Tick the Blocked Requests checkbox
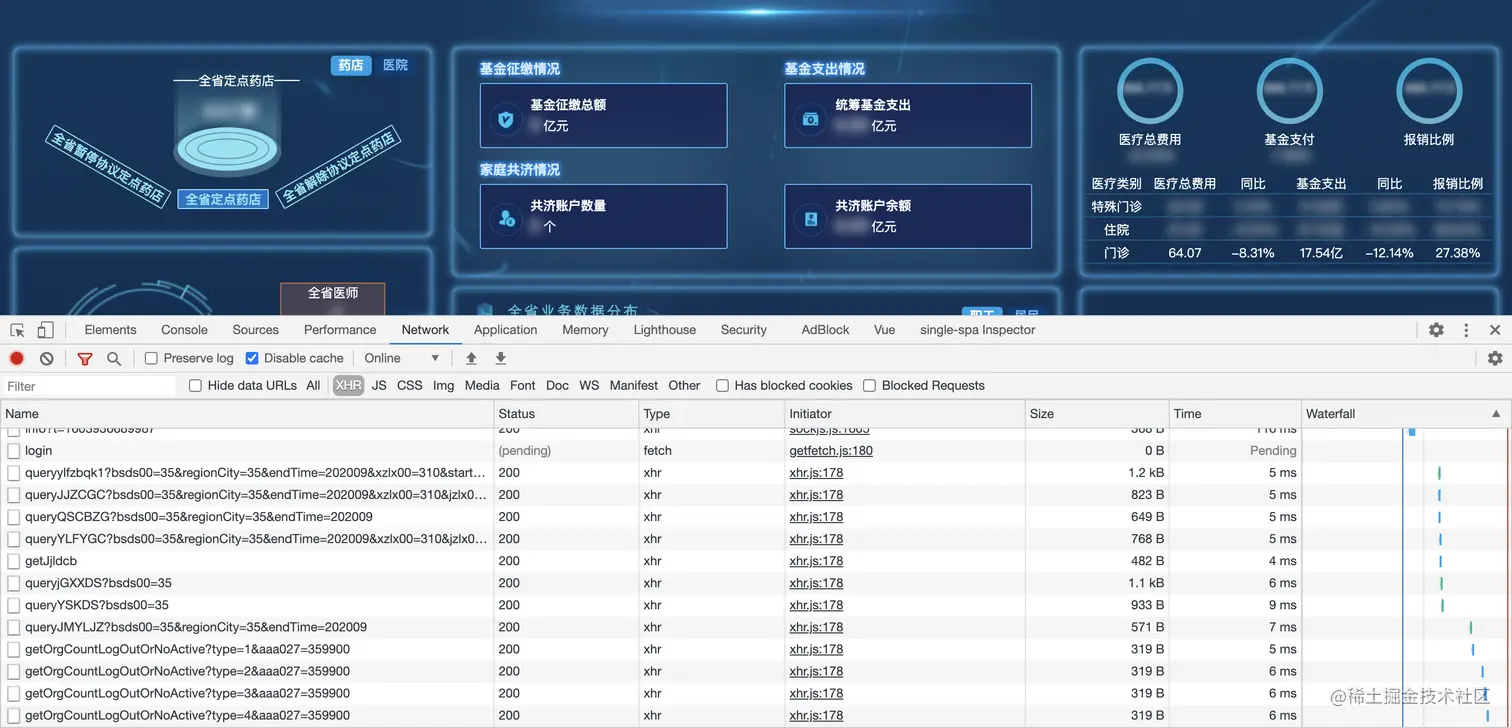The height and width of the screenshot is (728, 1512). click(x=870, y=386)
